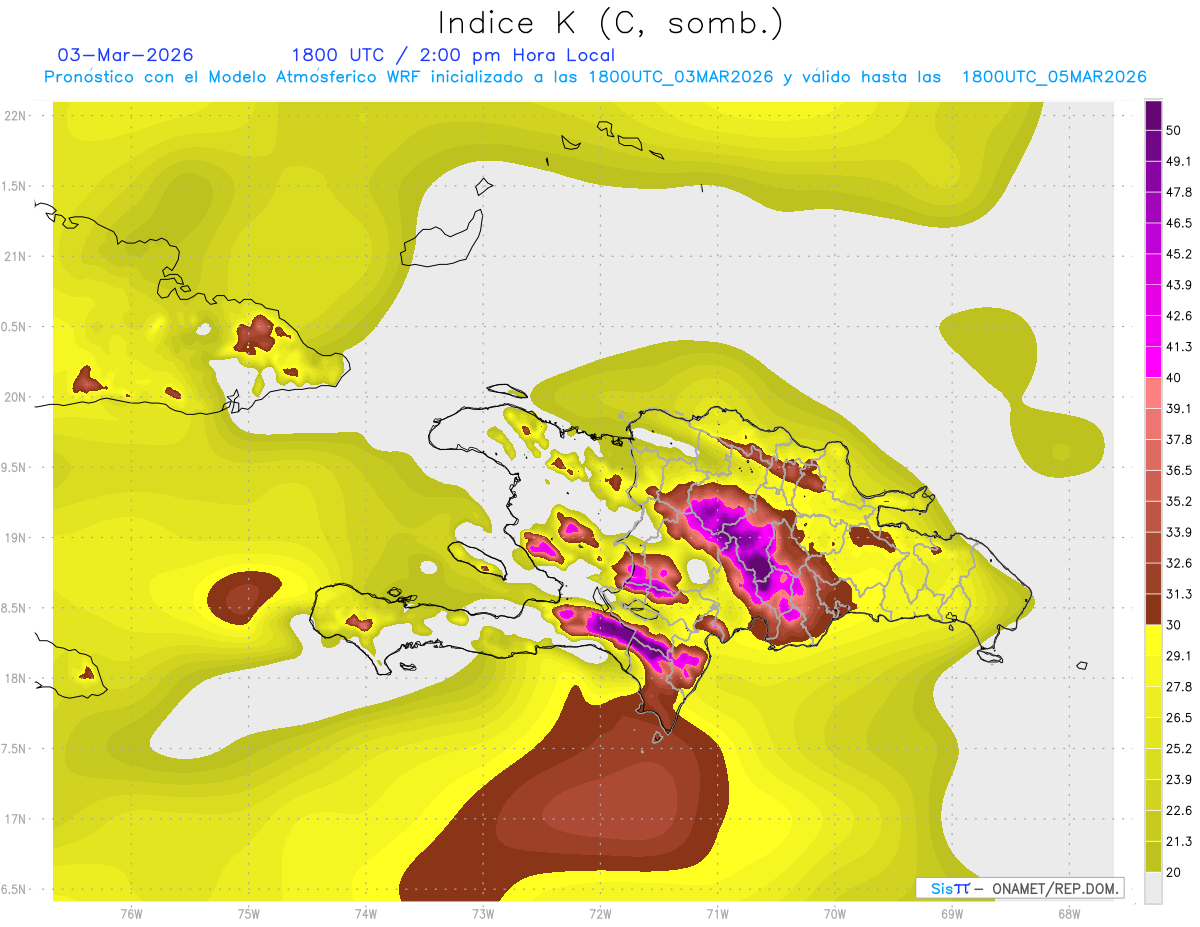1200x927 pixels.
Task: Click the longitude label "76W"
Action: (x=131, y=913)
